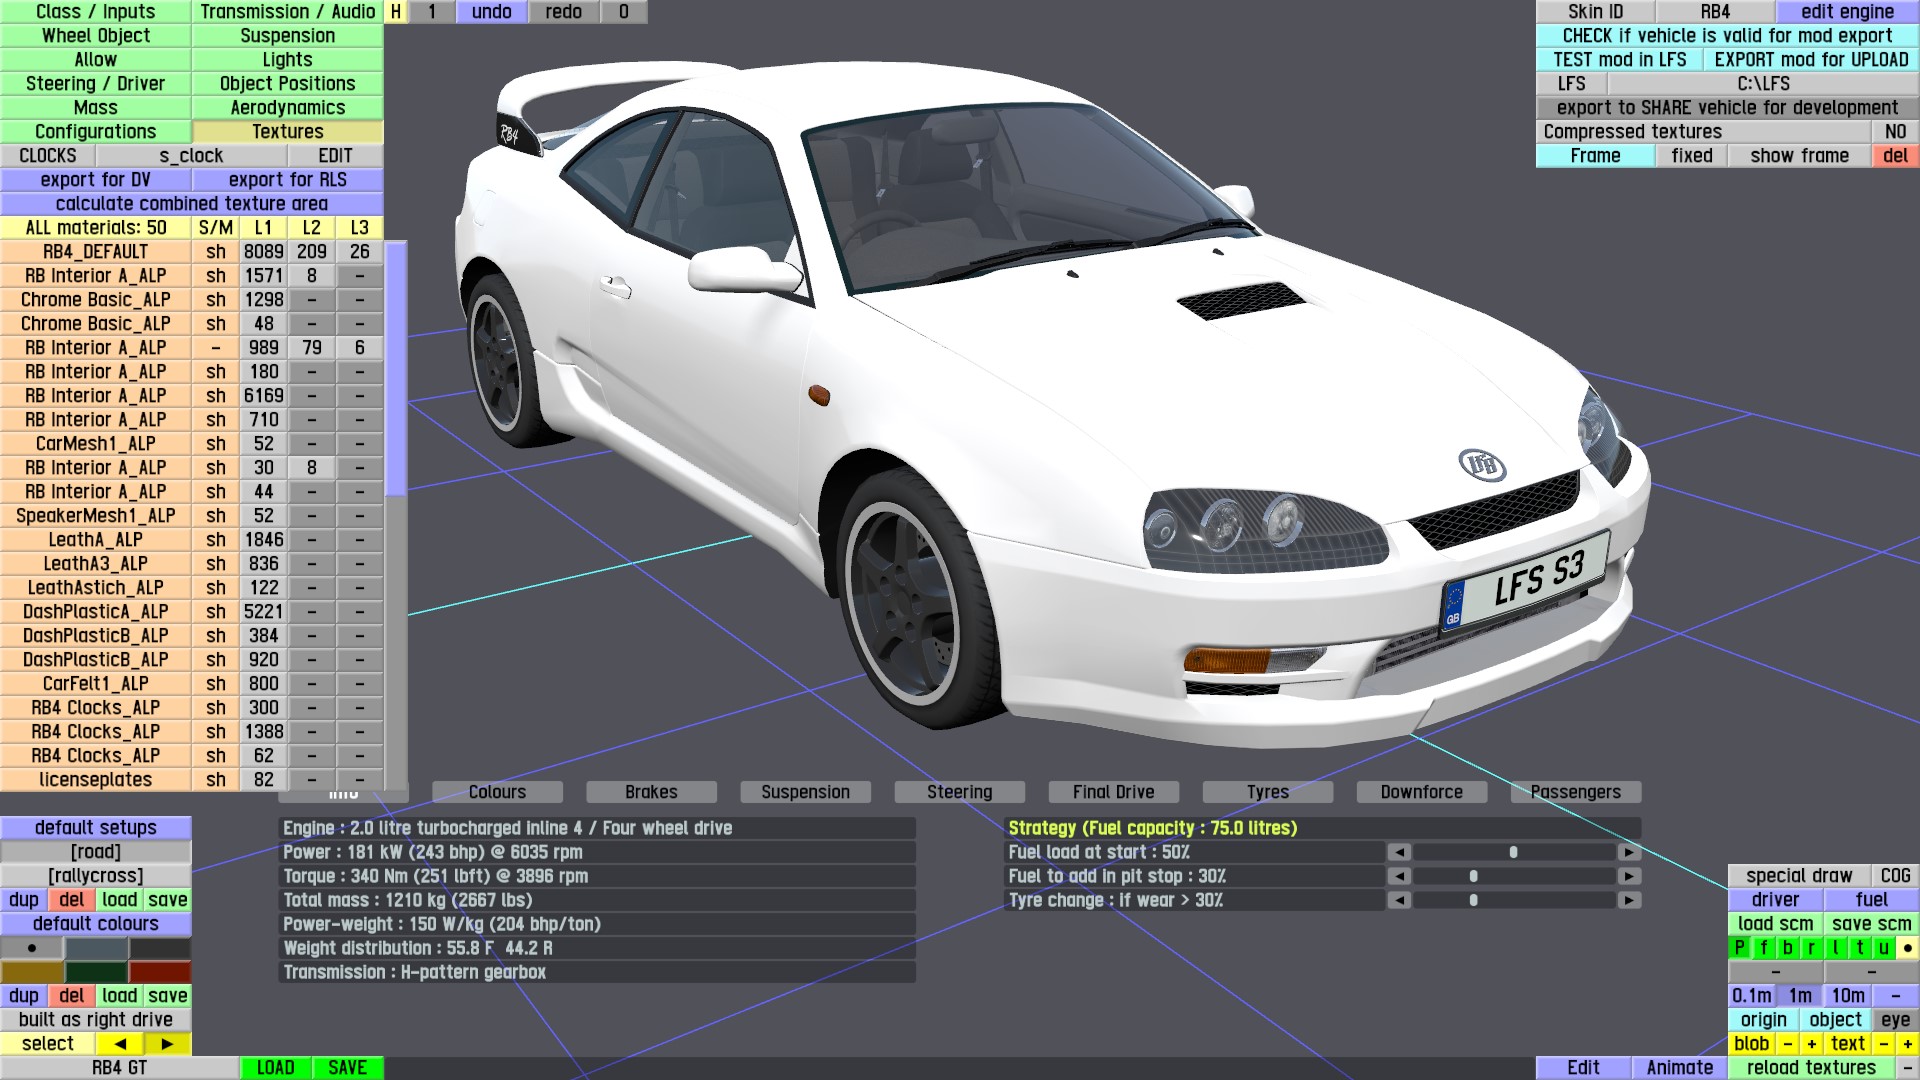Image resolution: width=1920 pixels, height=1080 pixels.
Task: Toggle the eye view mode
Action: 1895,1020
